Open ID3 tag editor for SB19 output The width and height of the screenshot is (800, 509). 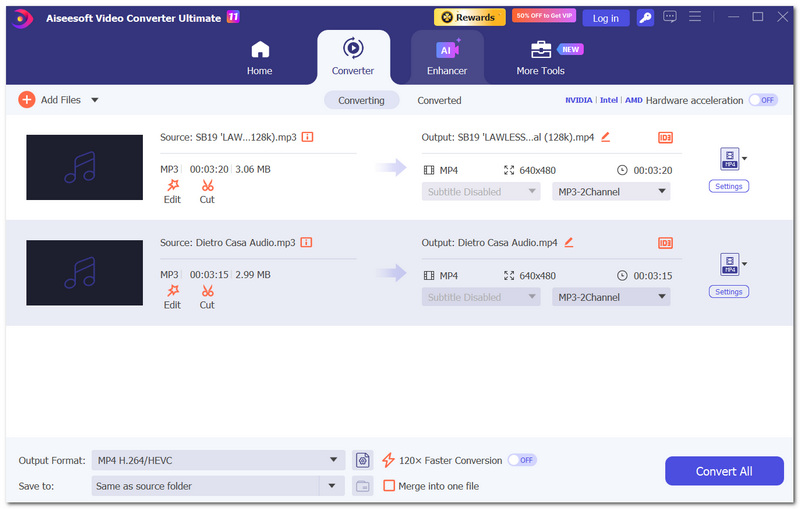click(665, 137)
